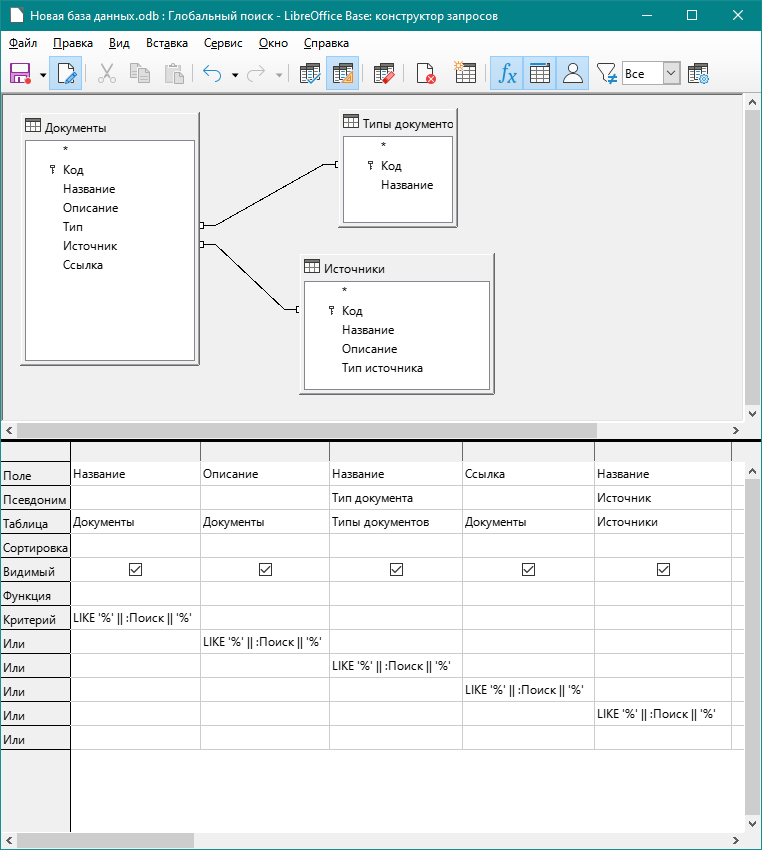Uncheck Visible for the Источник alias column
This screenshot has height=850, width=762.
[x=663, y=570]
